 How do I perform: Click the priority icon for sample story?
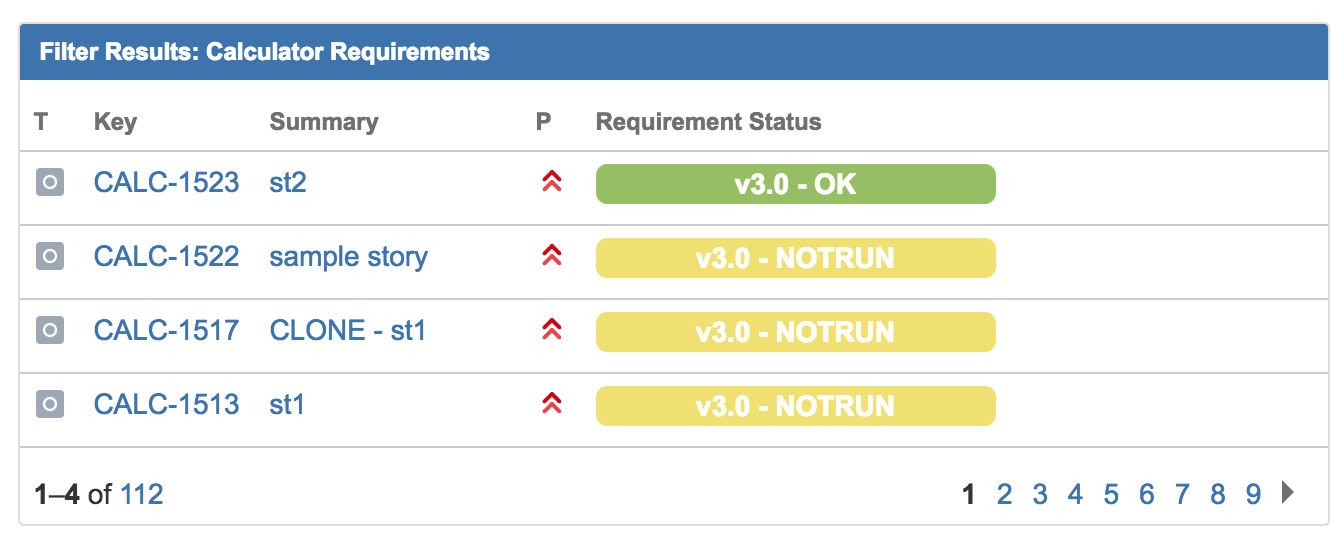click(x=550, y=256)
